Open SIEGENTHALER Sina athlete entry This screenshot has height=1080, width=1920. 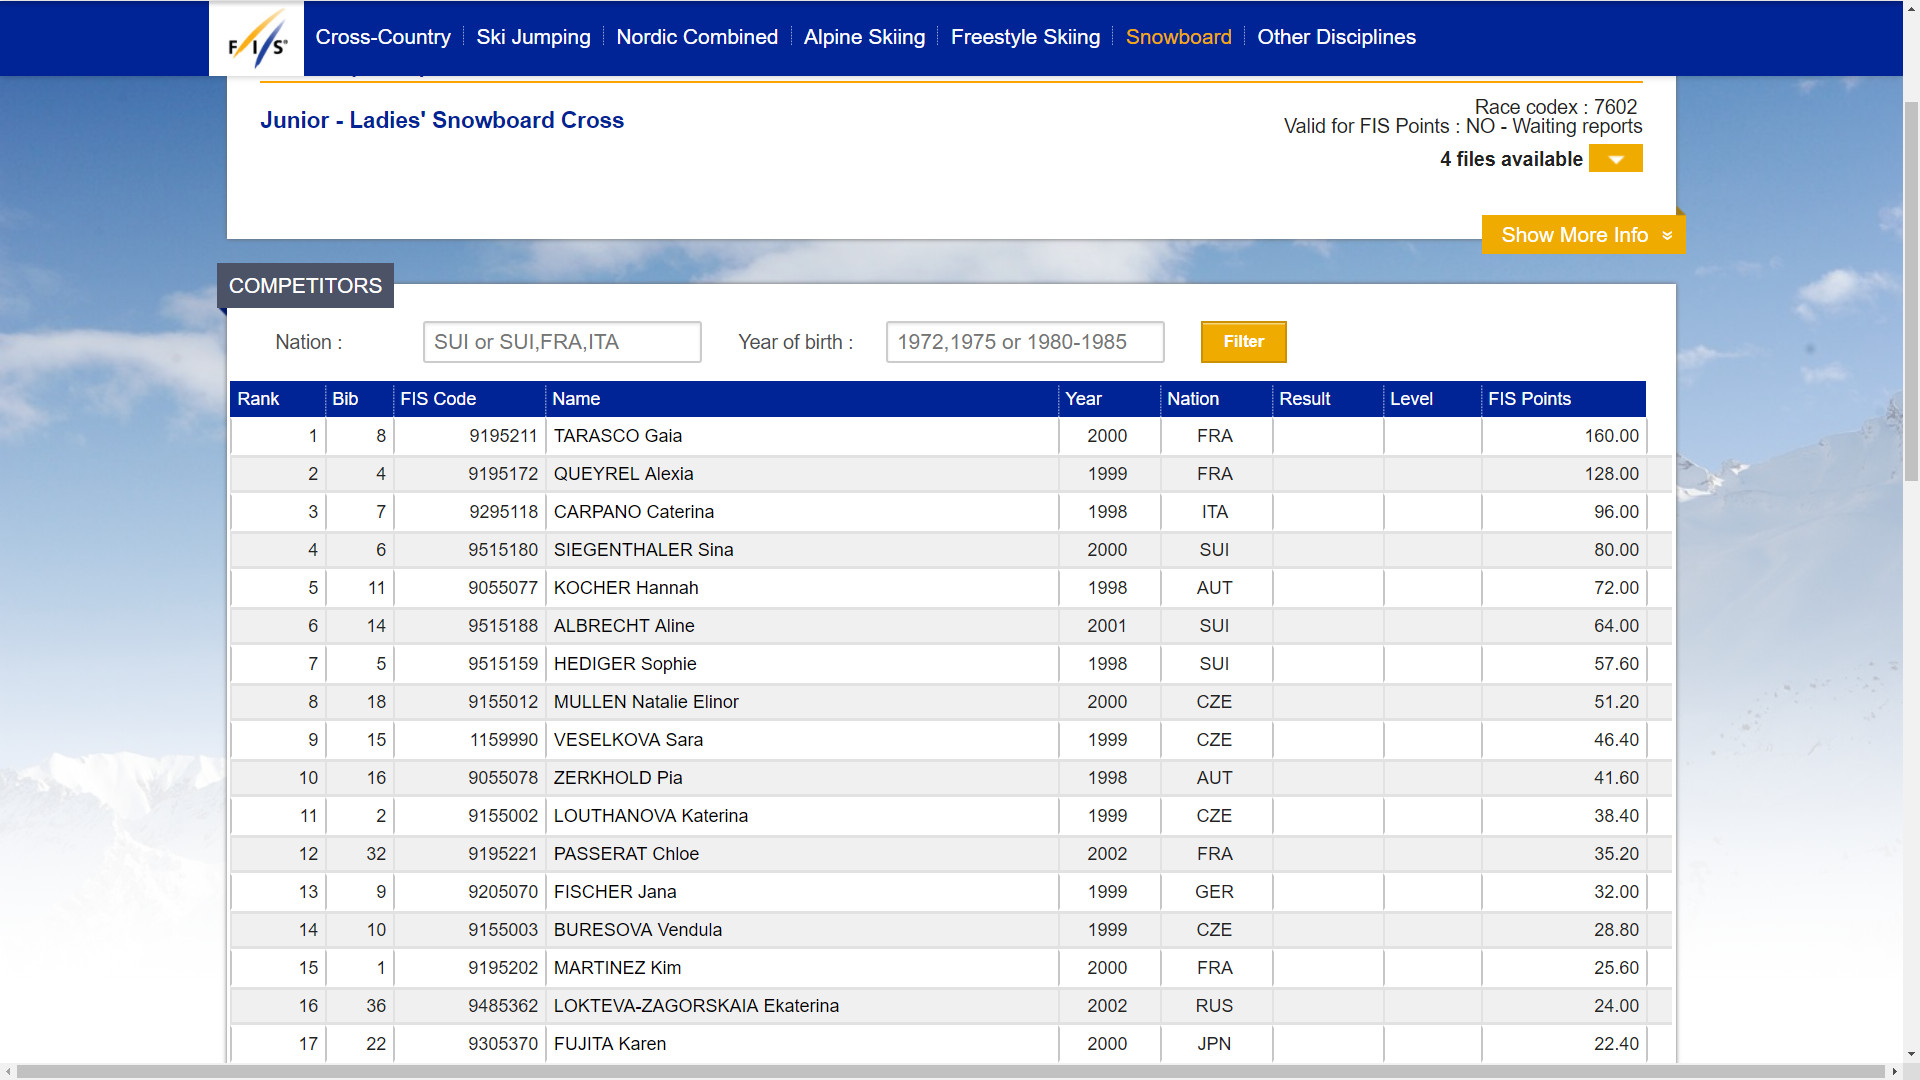pos(643,550)
